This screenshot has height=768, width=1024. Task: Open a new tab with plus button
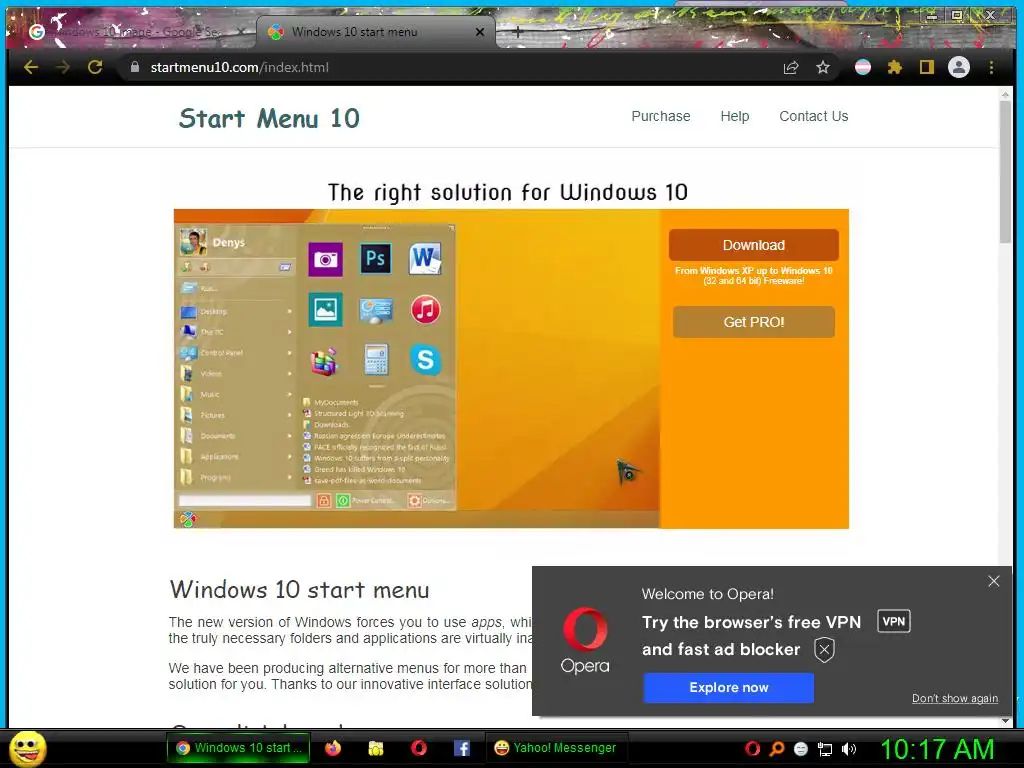pyautogui.click(x=517, y=31)
